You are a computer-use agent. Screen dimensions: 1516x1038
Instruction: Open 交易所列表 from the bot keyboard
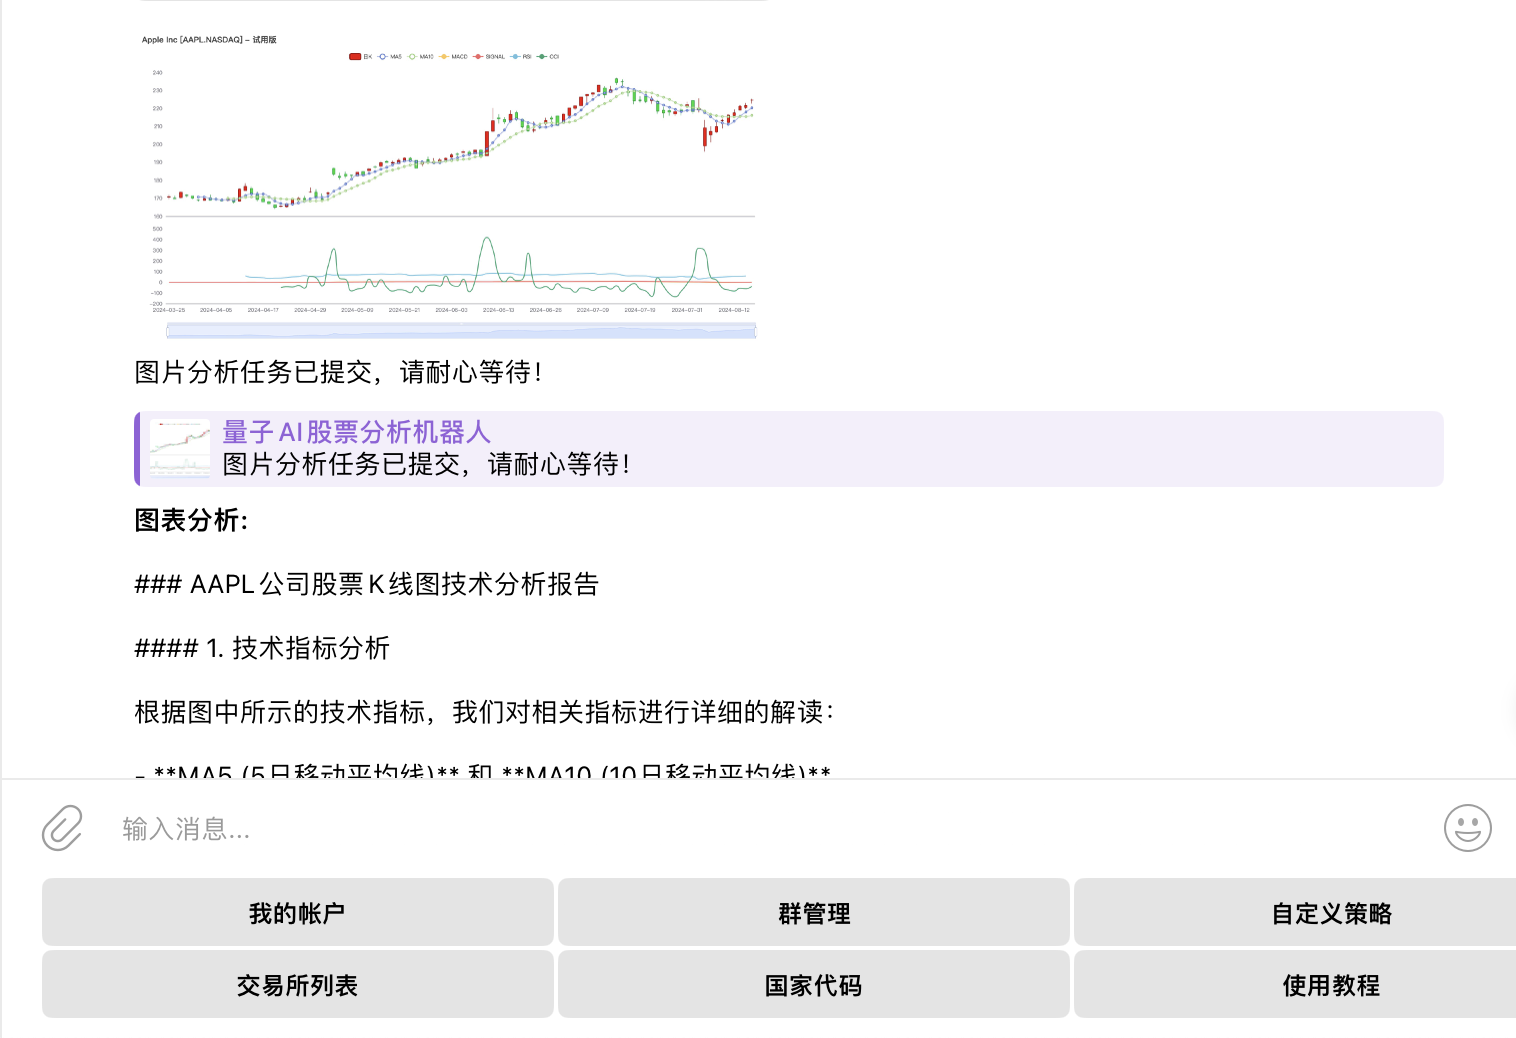(x=297, y=985)
